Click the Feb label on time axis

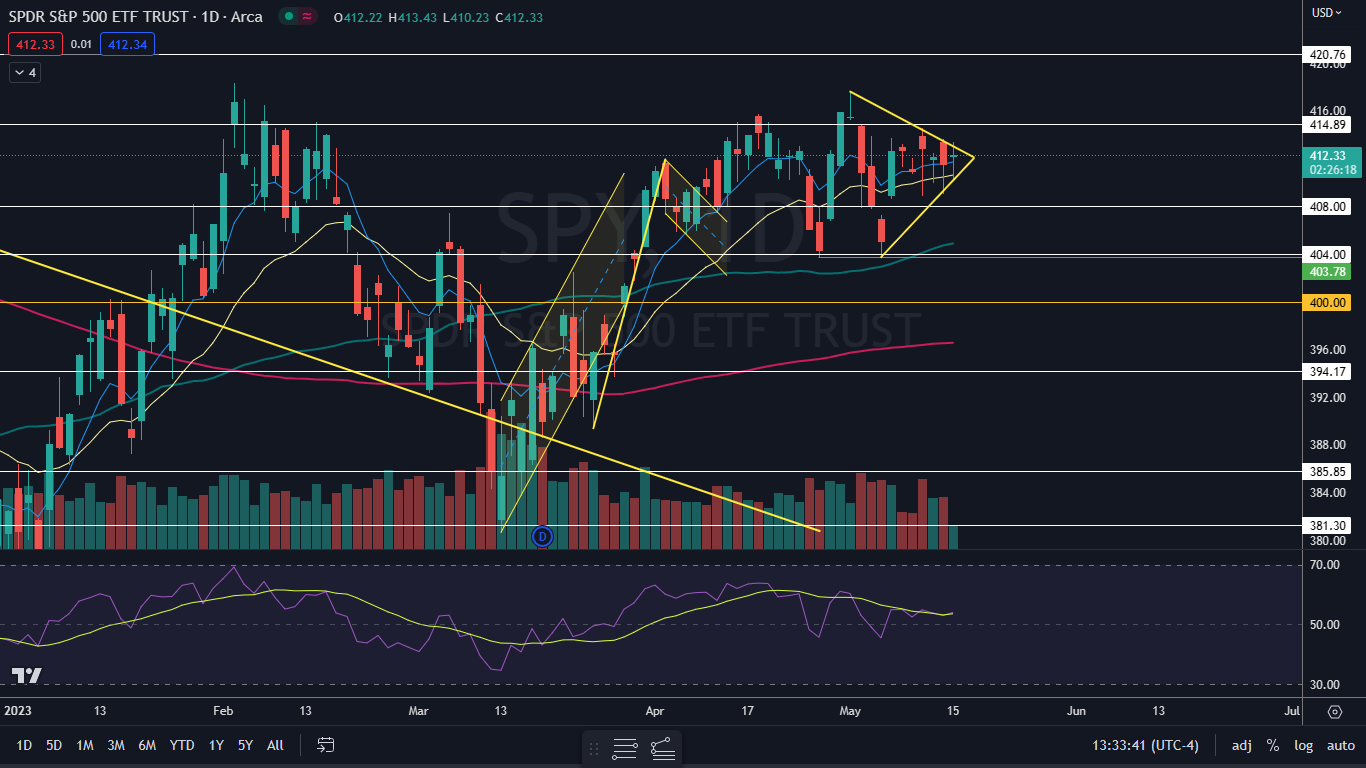click(x=223, y=711)
